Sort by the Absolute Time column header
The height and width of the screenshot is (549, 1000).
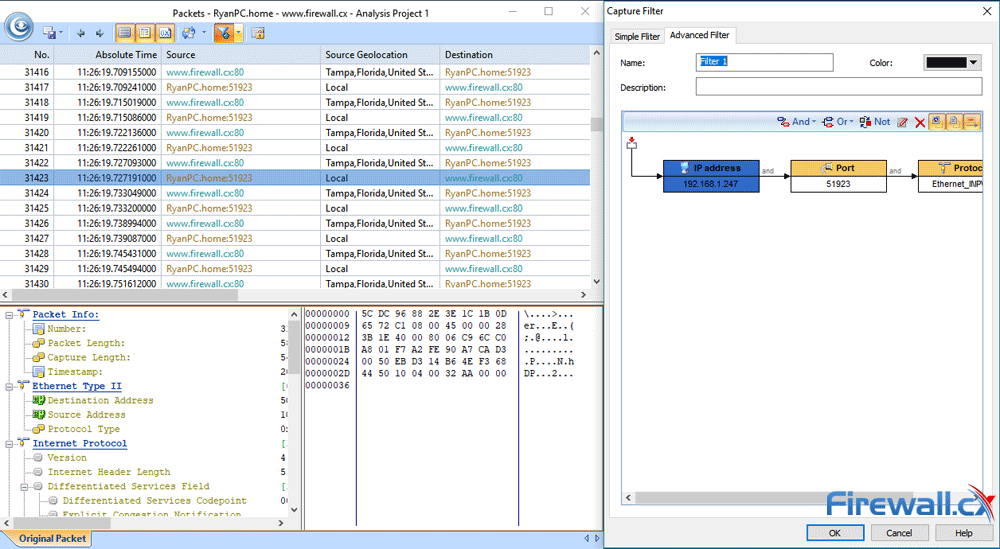(x=108, y=55)
